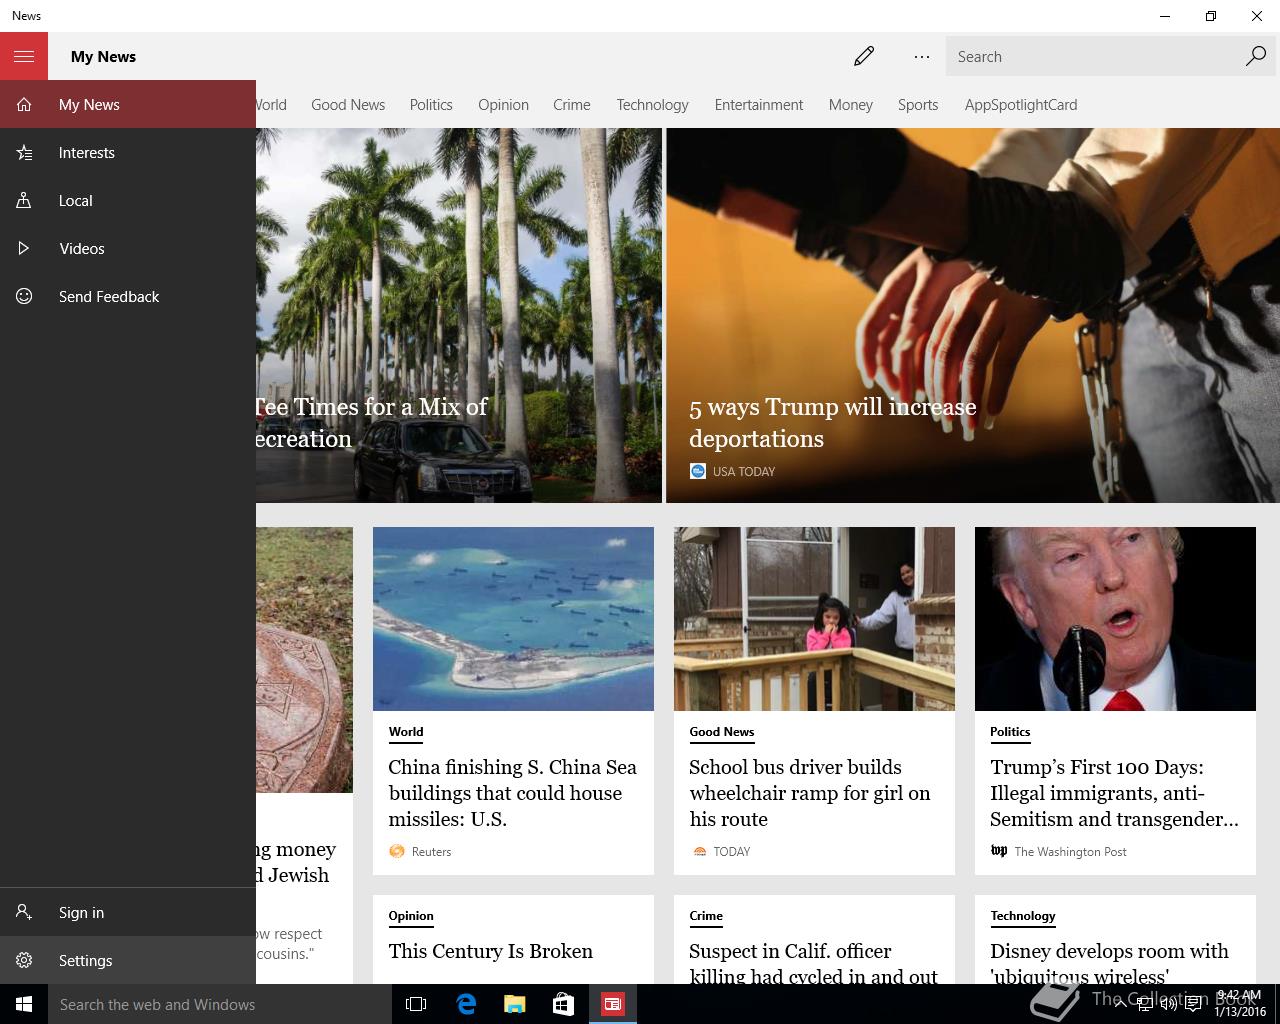Open the Trump at microphone thumbnail
Screen dimensions: 1280x1024
tap(1115, 619)
